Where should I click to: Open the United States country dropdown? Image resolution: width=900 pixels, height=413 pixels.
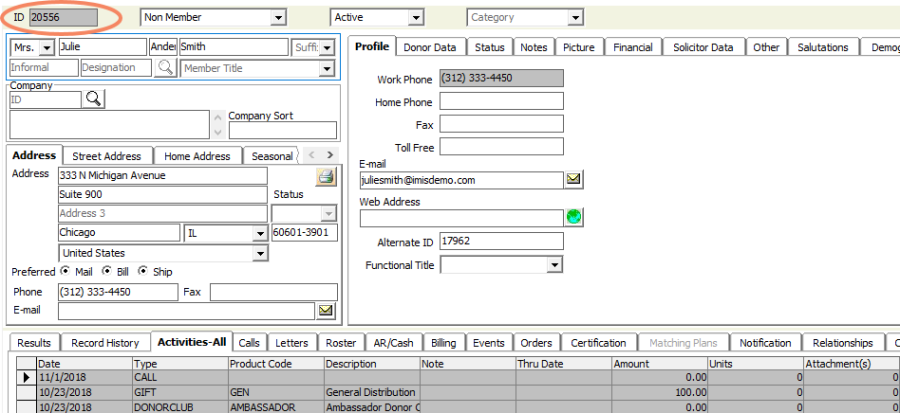coord(260,253)
